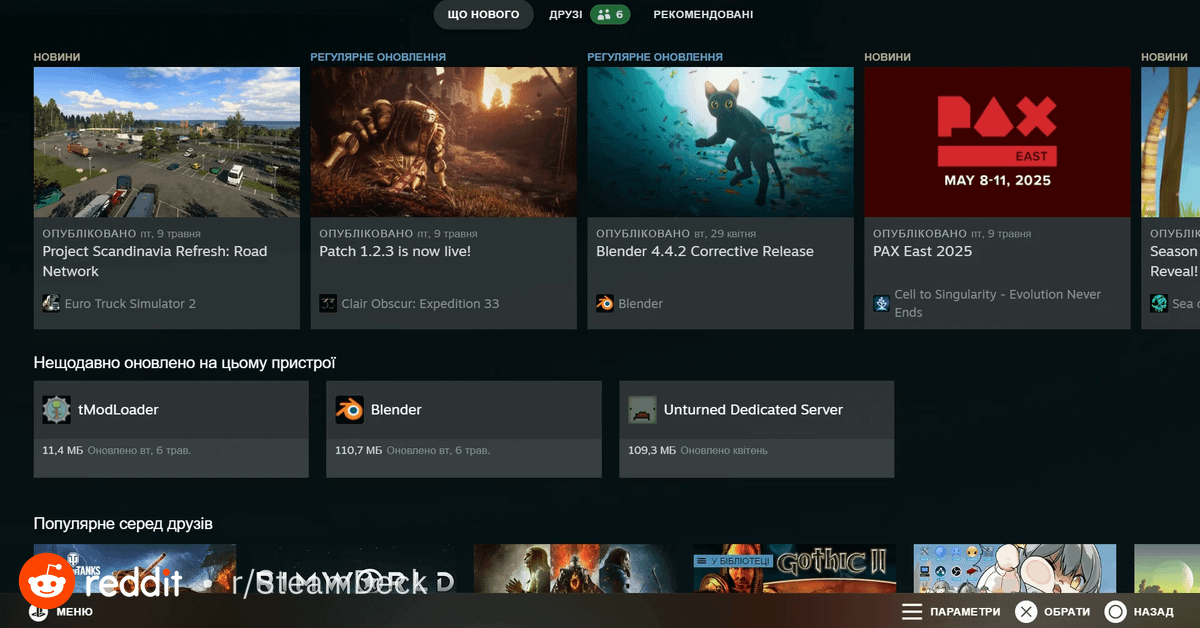Click the НОВИНИ label above Euro Truck card
Viewport: 1200px width, 628px height.
[57, 57]
